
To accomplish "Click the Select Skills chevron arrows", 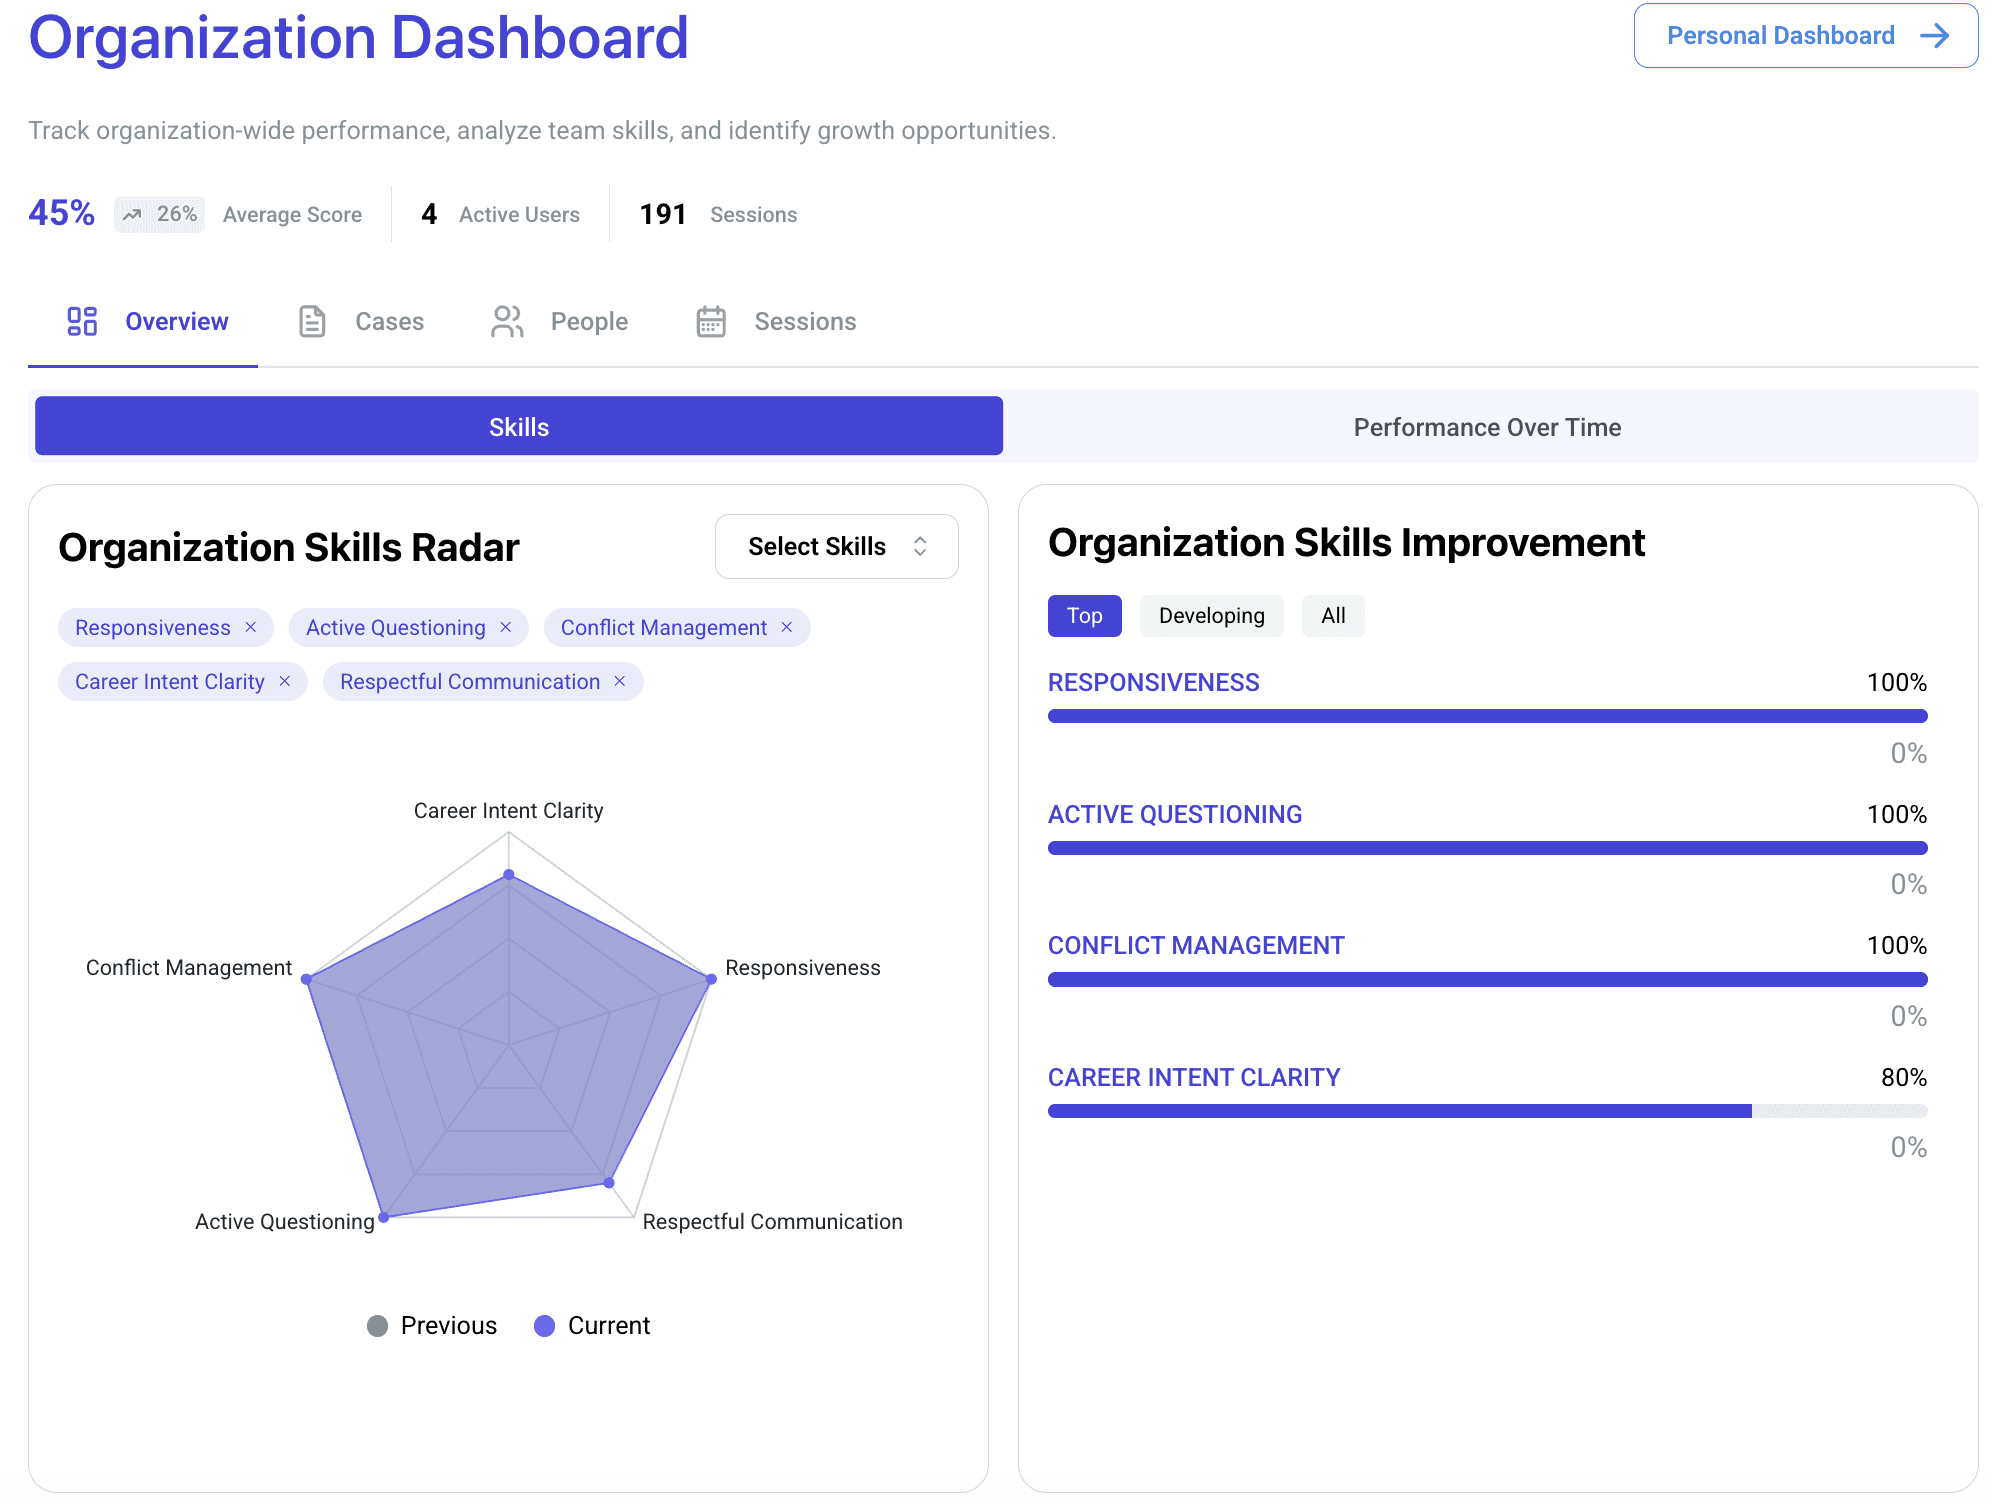I will tap(920, 546).
